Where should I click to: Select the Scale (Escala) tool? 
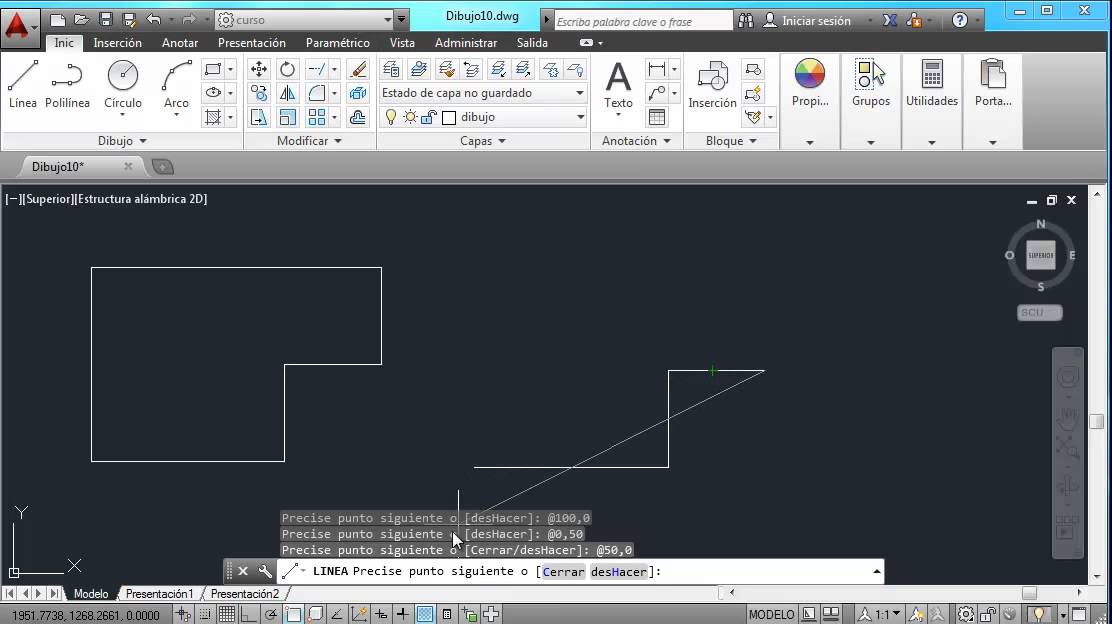coord(287,117)
